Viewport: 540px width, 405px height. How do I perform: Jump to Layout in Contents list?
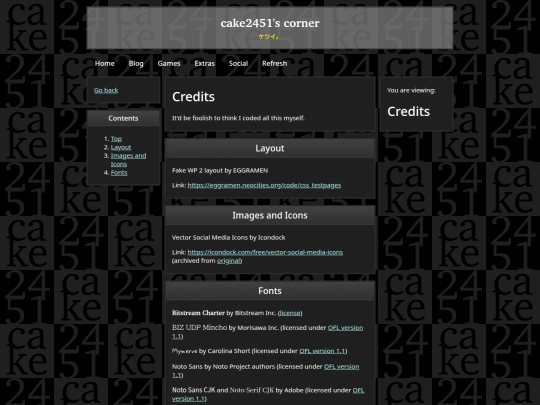click(121, 147)
